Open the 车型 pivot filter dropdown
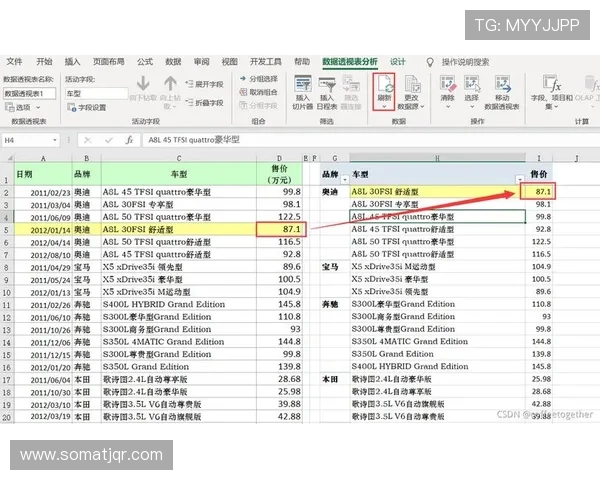The height and width of the screenshot is (480, 600). click(520, 179)
